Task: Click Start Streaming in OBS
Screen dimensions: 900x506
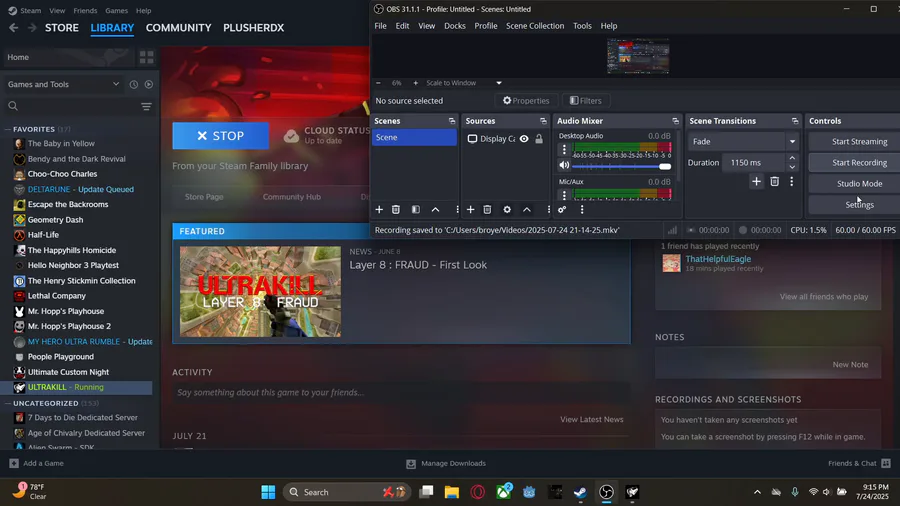Action: [859, 141]
